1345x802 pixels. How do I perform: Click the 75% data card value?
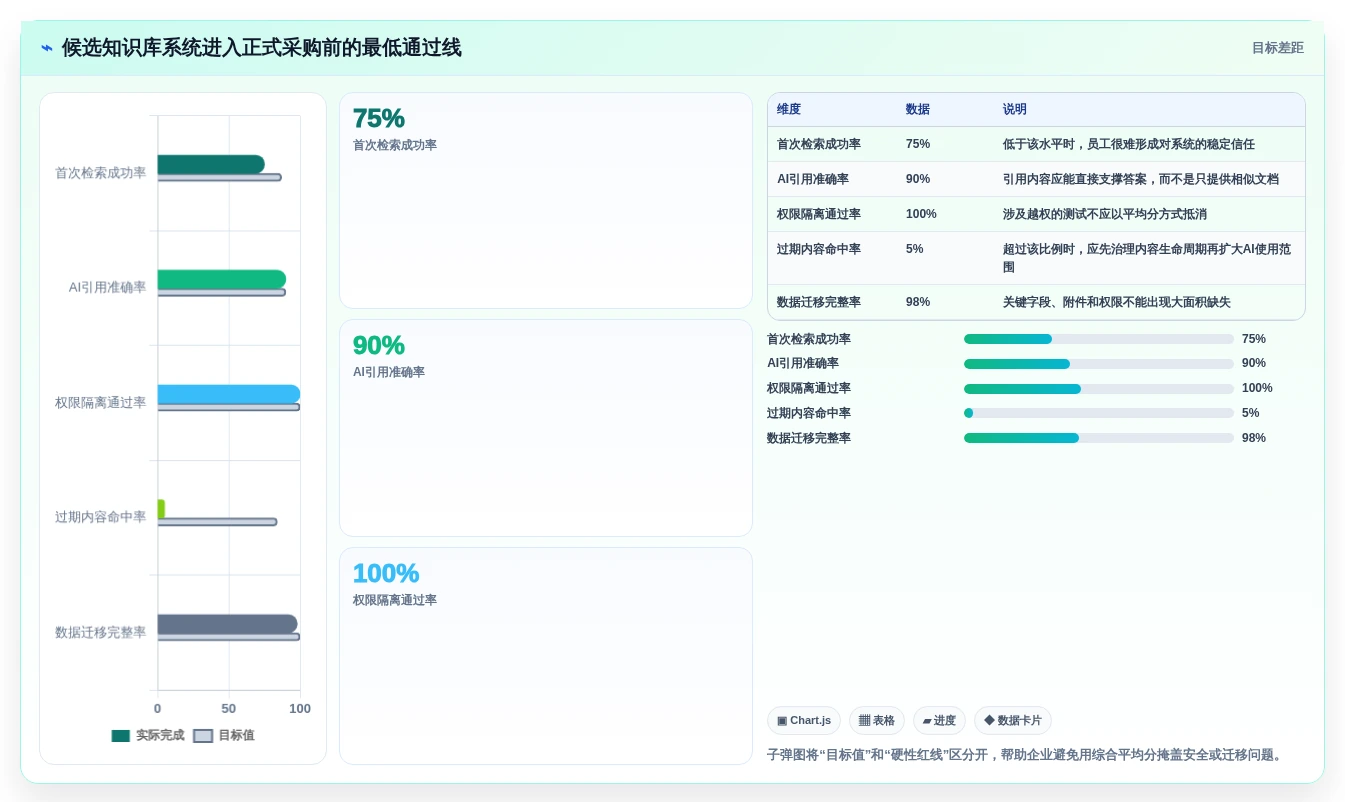[379, 118]
